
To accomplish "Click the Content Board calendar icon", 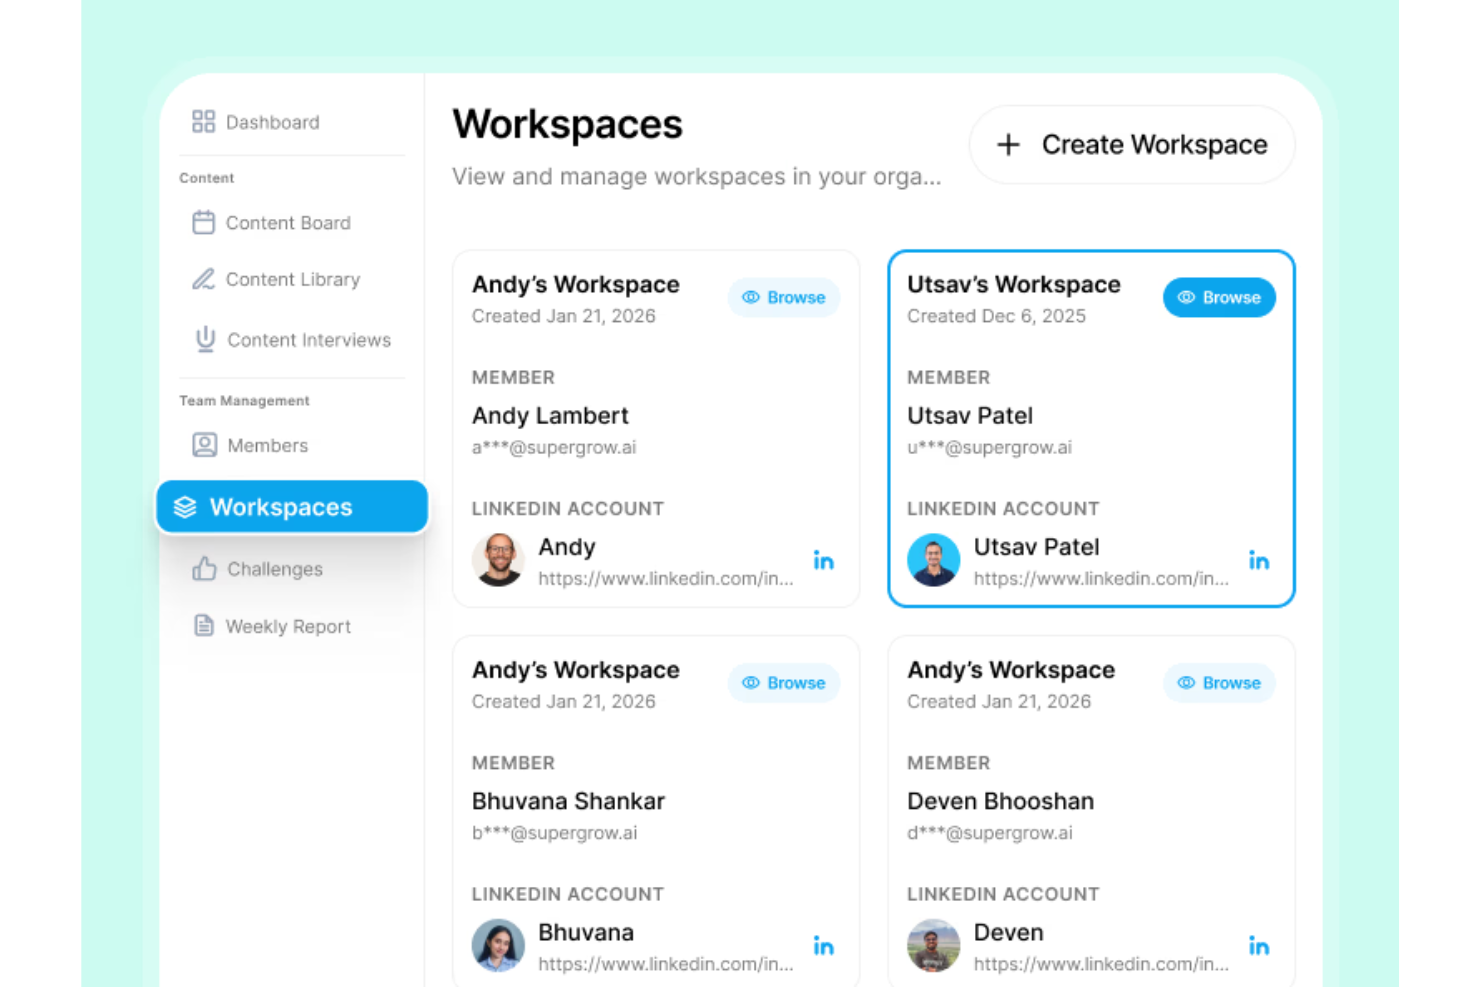I will 203,222.
